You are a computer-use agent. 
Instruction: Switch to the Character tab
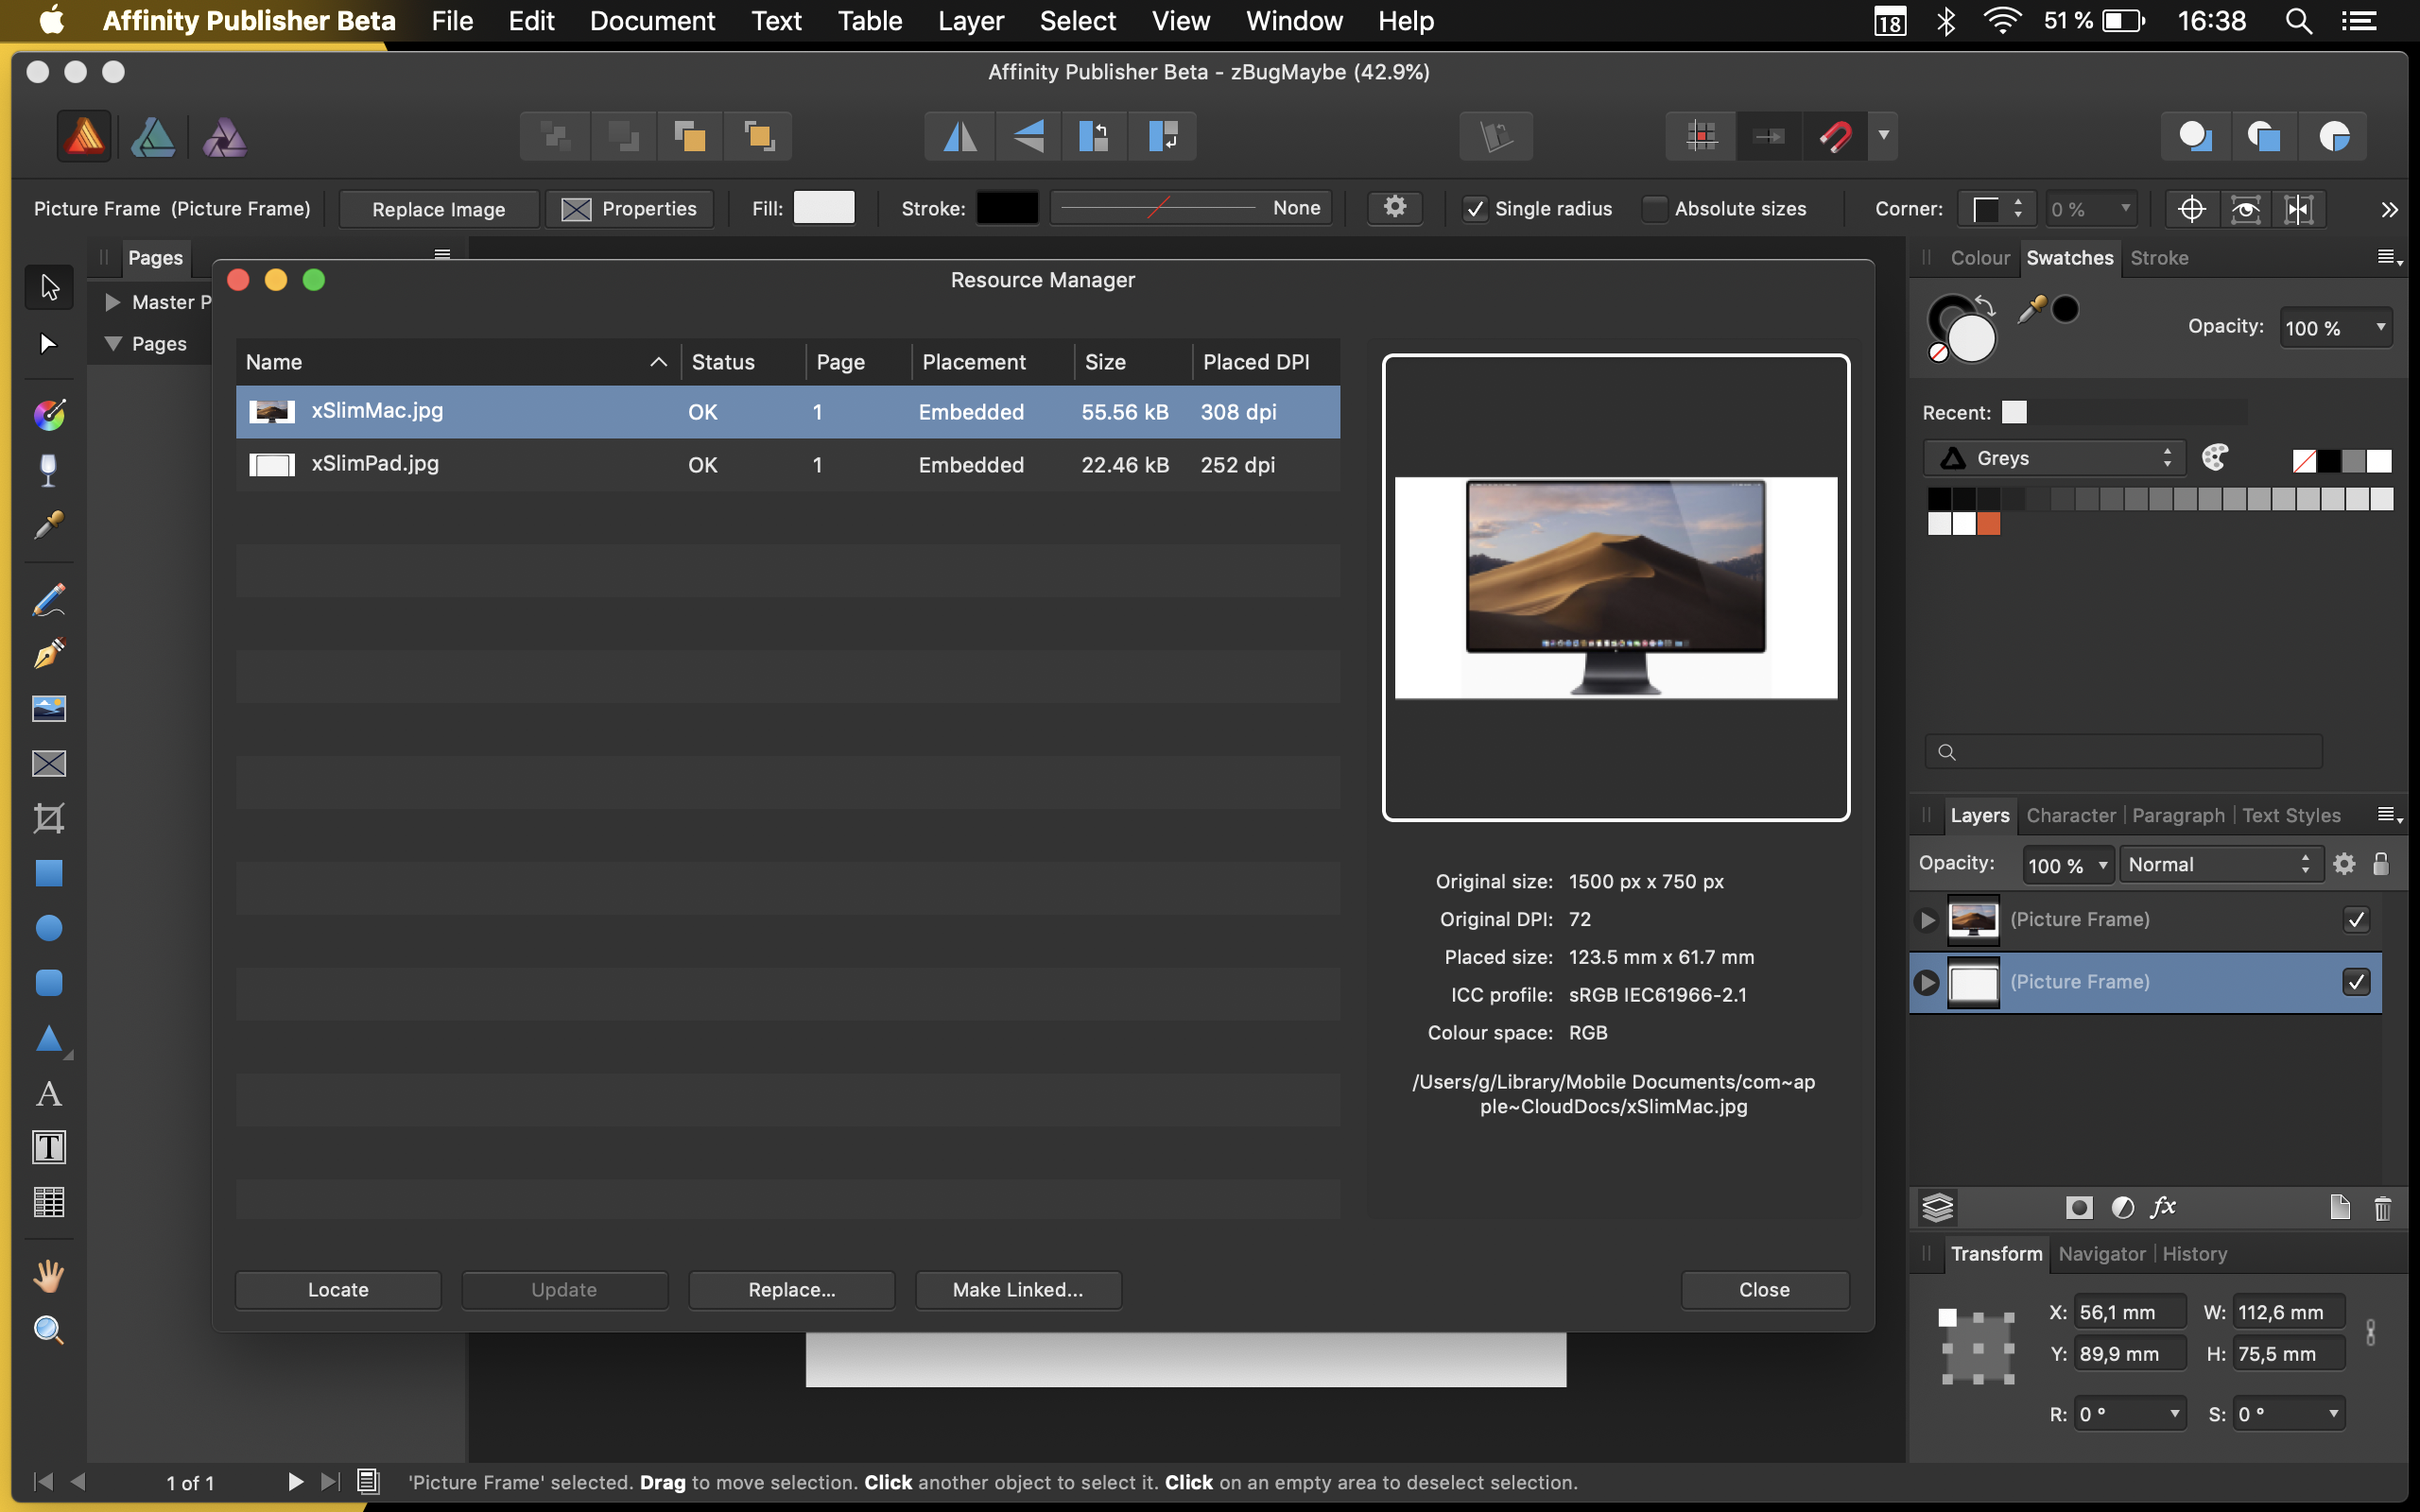[2070, 815]
